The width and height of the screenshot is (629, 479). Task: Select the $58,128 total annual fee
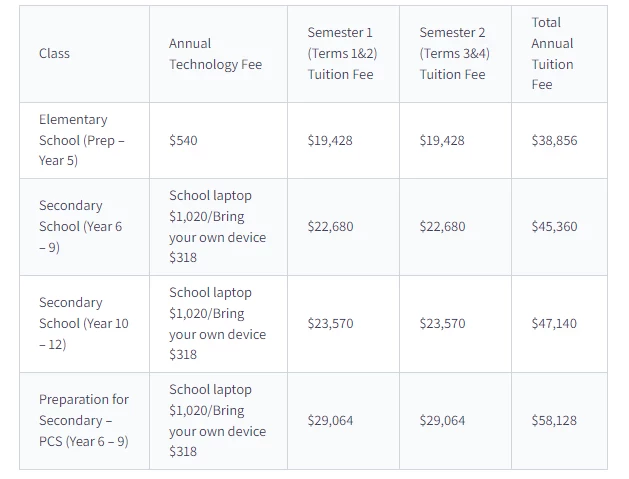coord(554,420)
